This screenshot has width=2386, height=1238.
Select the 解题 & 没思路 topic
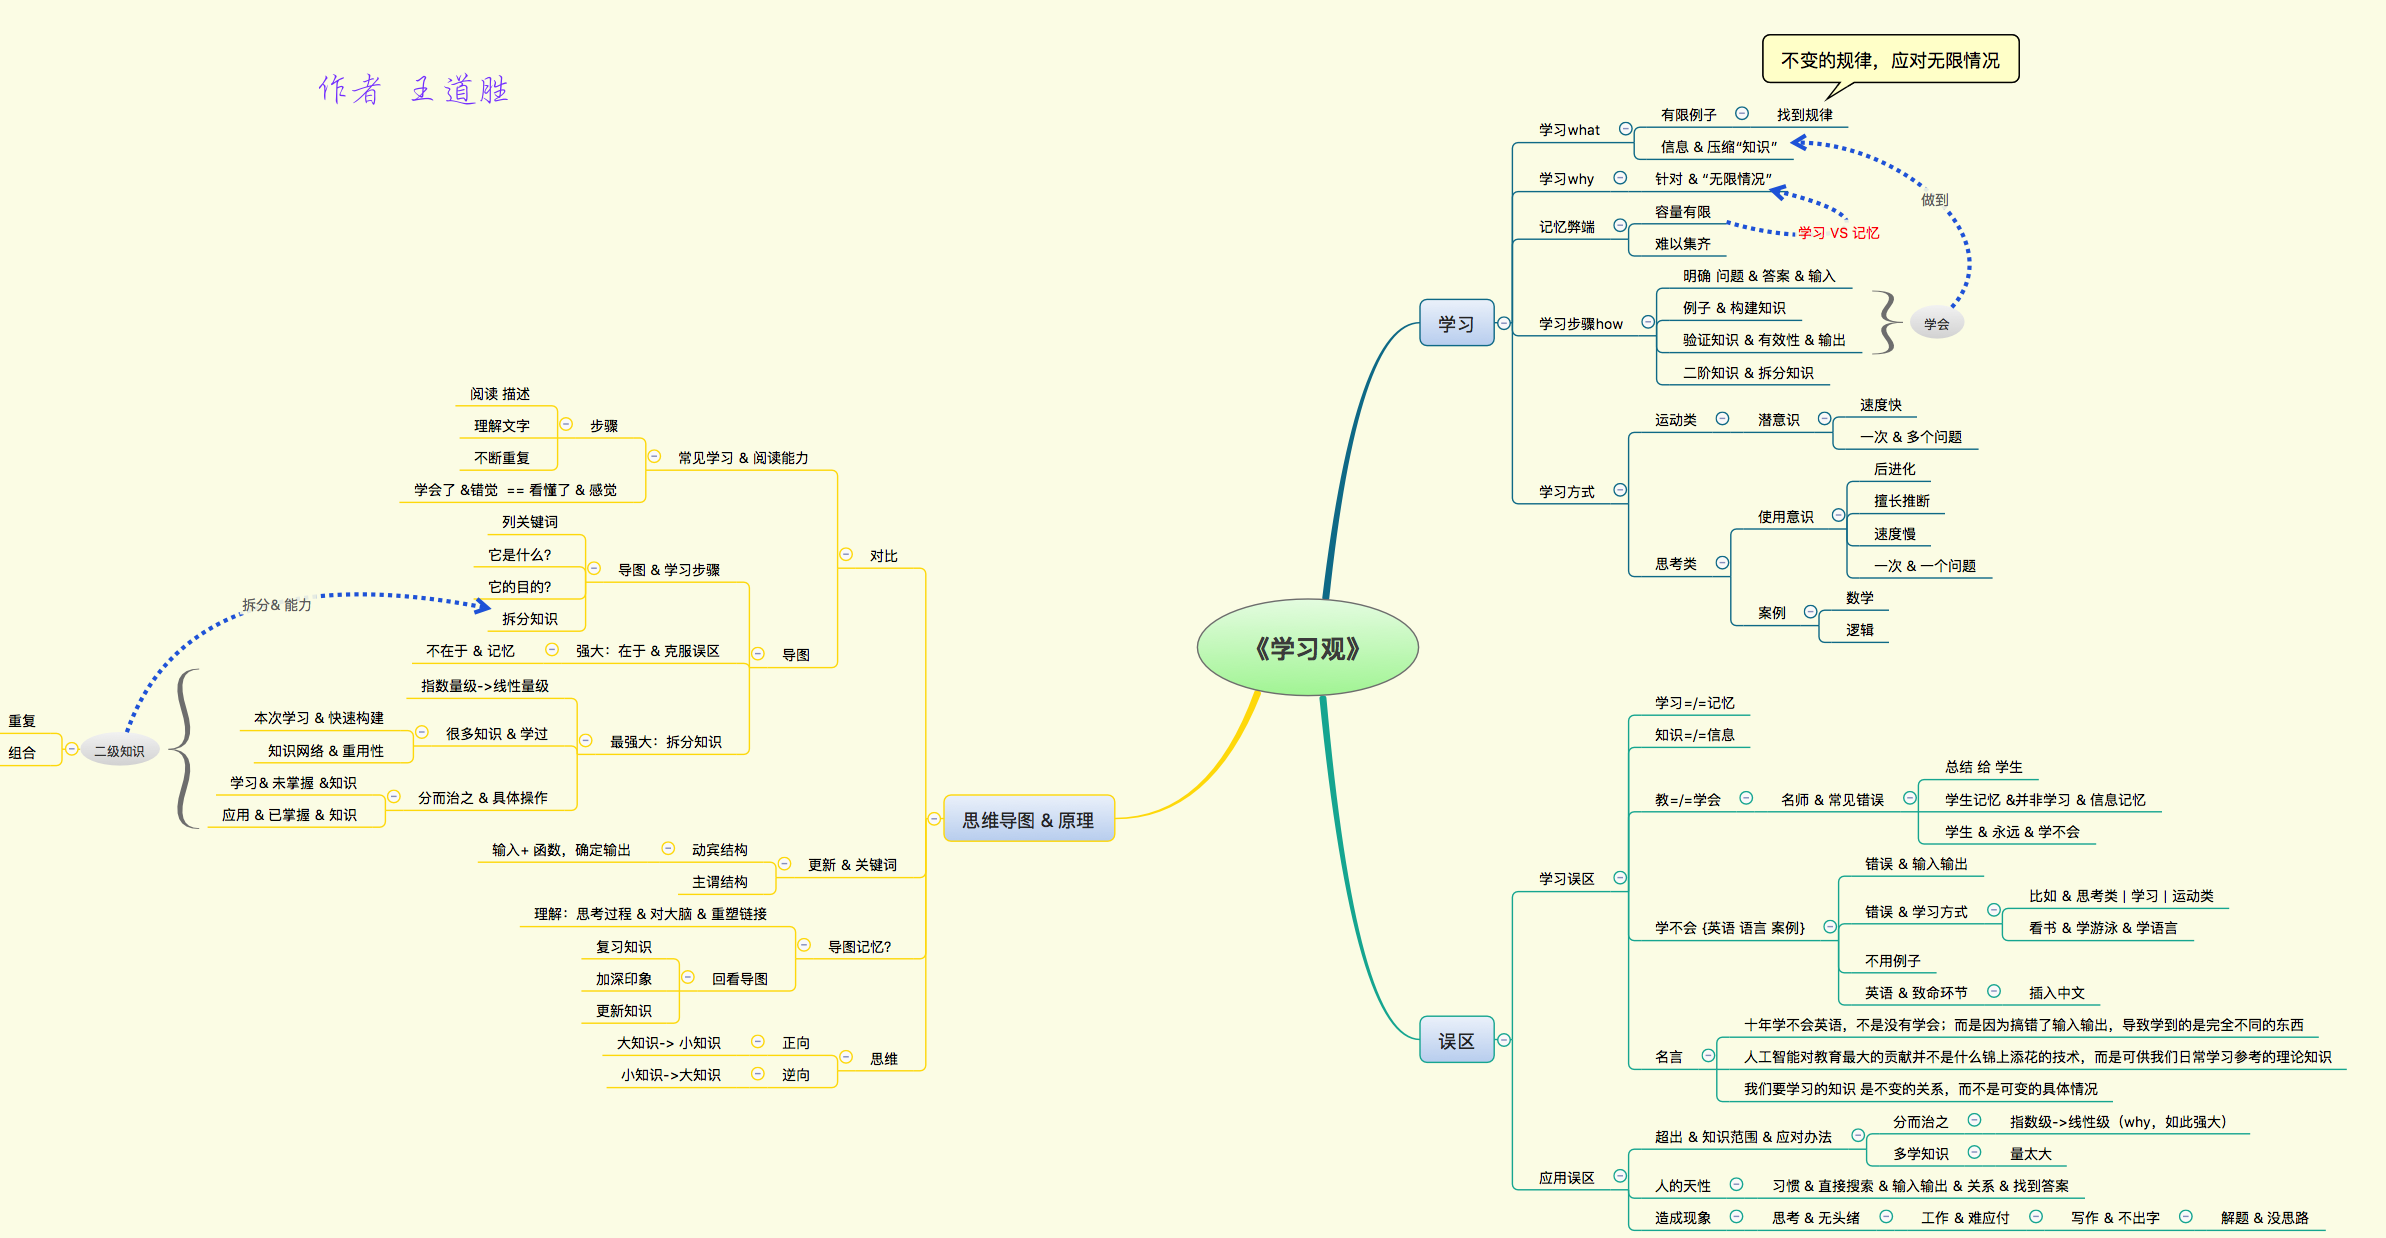tap(2264, 1218)
